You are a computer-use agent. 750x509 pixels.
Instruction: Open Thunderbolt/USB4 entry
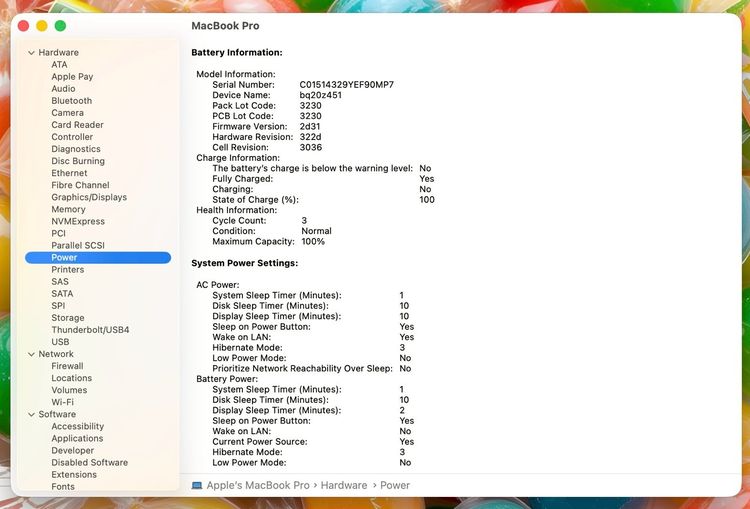tap(90, 330)
